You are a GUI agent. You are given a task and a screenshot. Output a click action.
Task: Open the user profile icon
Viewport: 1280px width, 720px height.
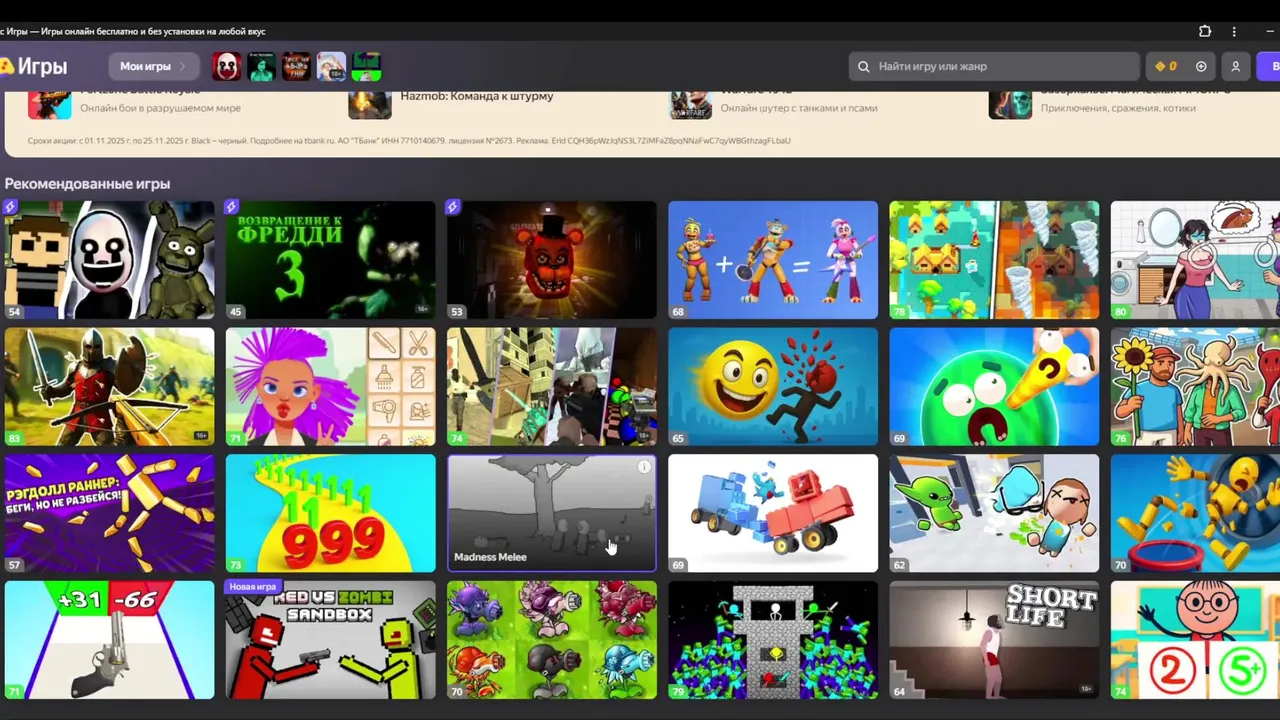pyautogui.click(x=1235, y=67)
